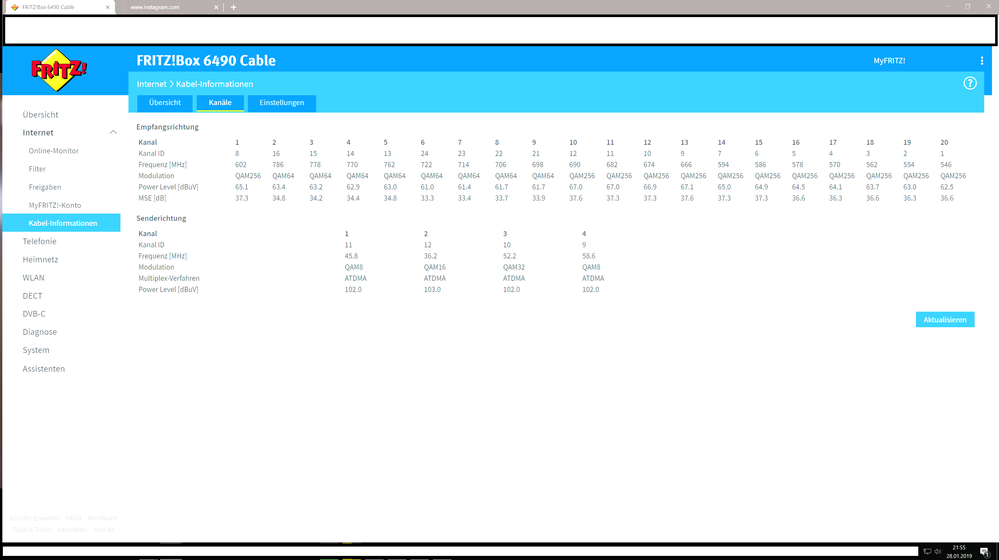
Task: Click the avm.de footer link
Action: [104, 530]
